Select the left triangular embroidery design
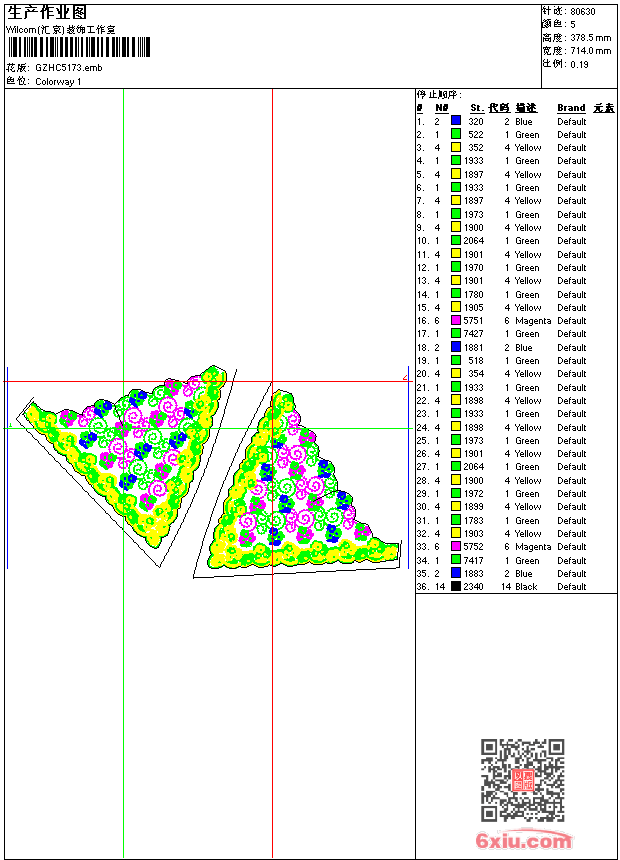Viewport: 620px width, 860px height. point(130,450)
